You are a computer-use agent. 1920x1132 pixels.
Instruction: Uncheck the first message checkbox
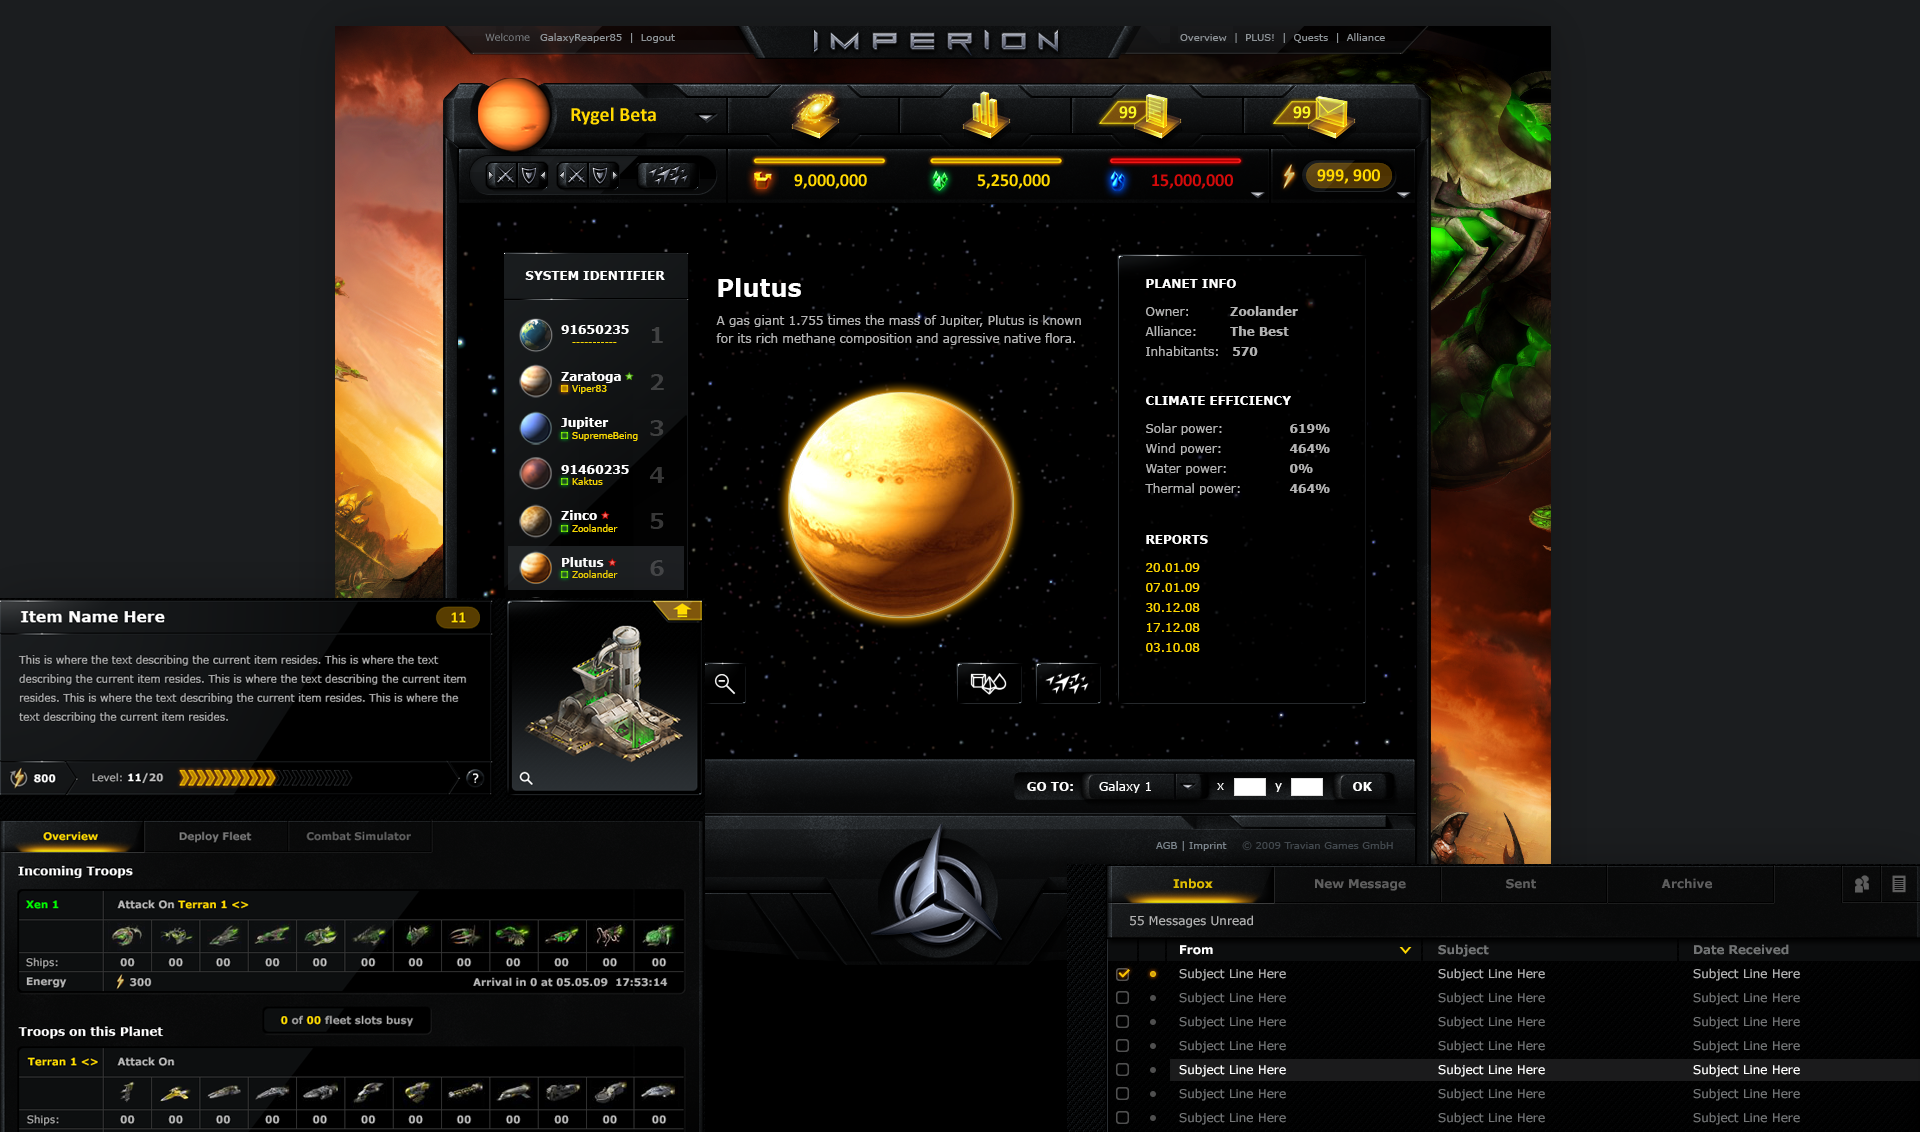tap(1123, 974)
